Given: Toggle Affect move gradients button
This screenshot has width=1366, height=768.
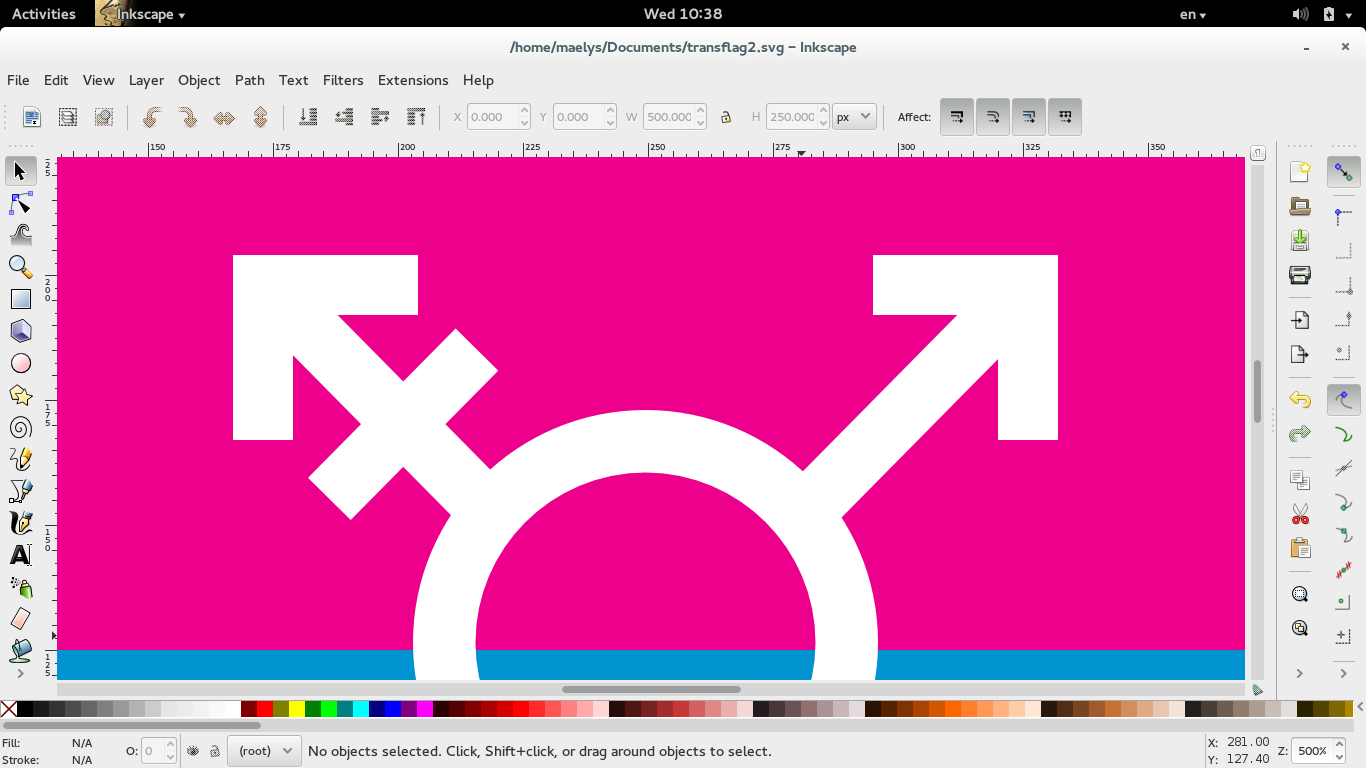Looking at the screenshot, I should pos(1029,117).
